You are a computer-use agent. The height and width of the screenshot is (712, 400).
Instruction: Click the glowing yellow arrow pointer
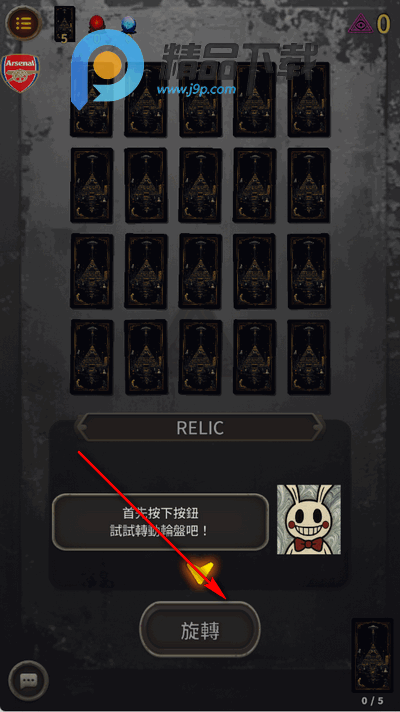200,572
